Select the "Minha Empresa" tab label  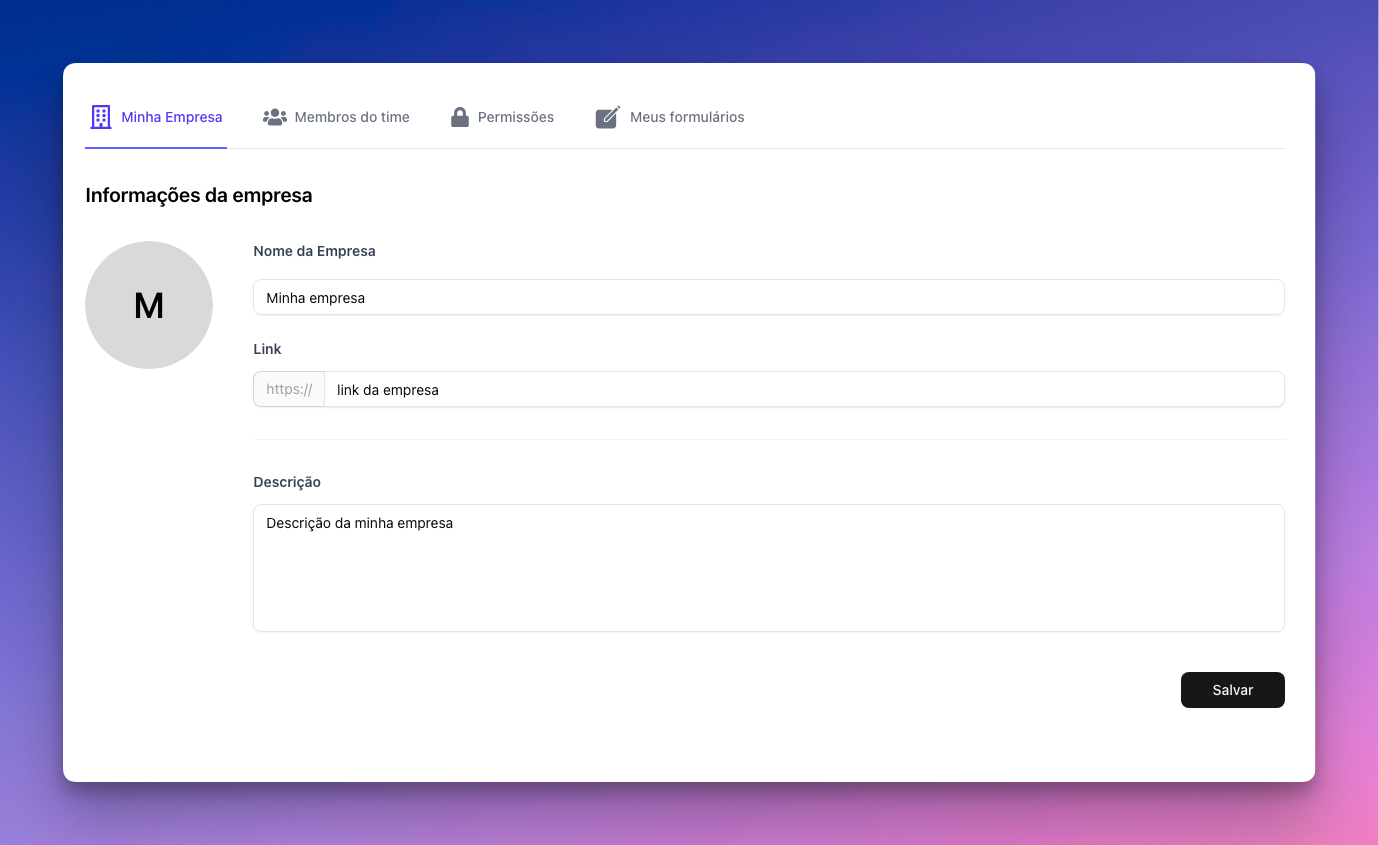[x=172, y=117]
